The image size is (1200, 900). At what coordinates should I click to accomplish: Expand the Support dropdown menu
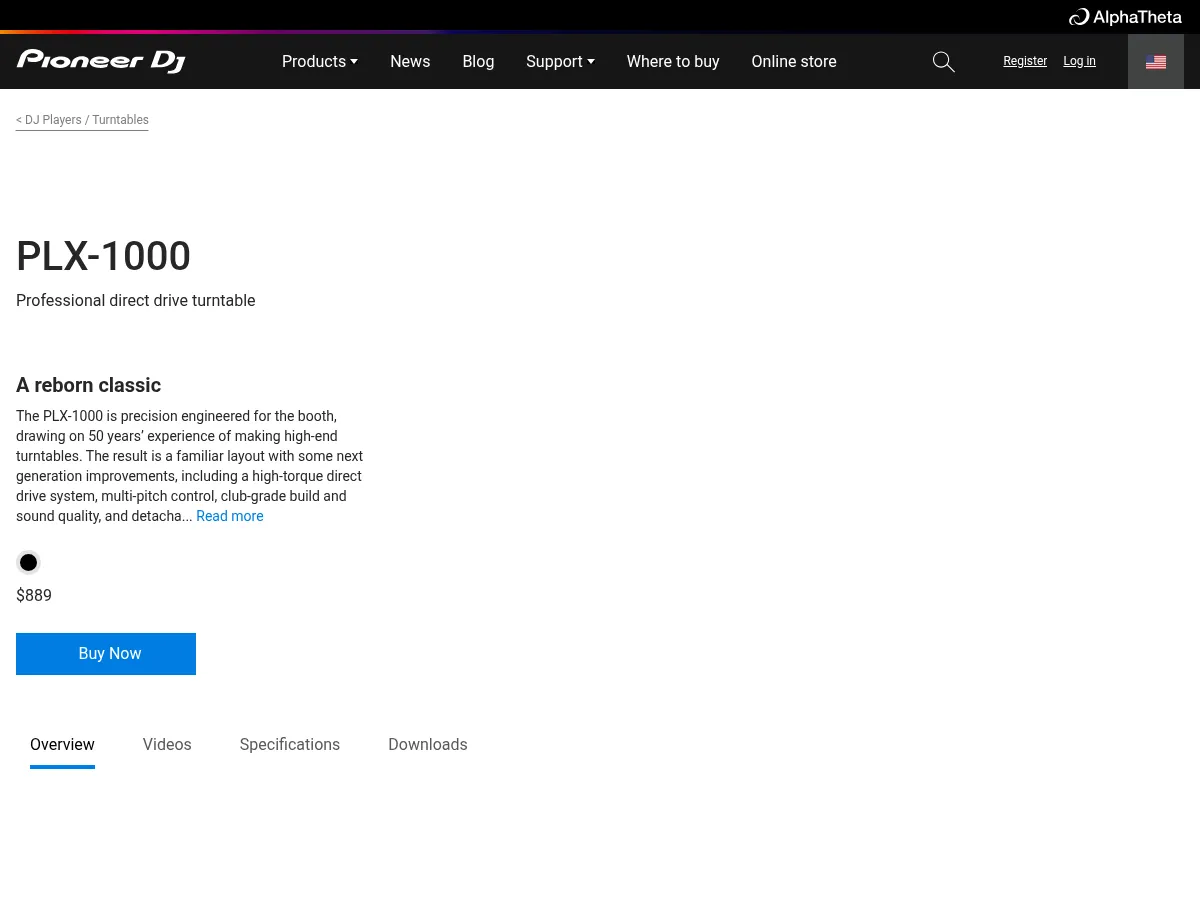tap(560, 62)
